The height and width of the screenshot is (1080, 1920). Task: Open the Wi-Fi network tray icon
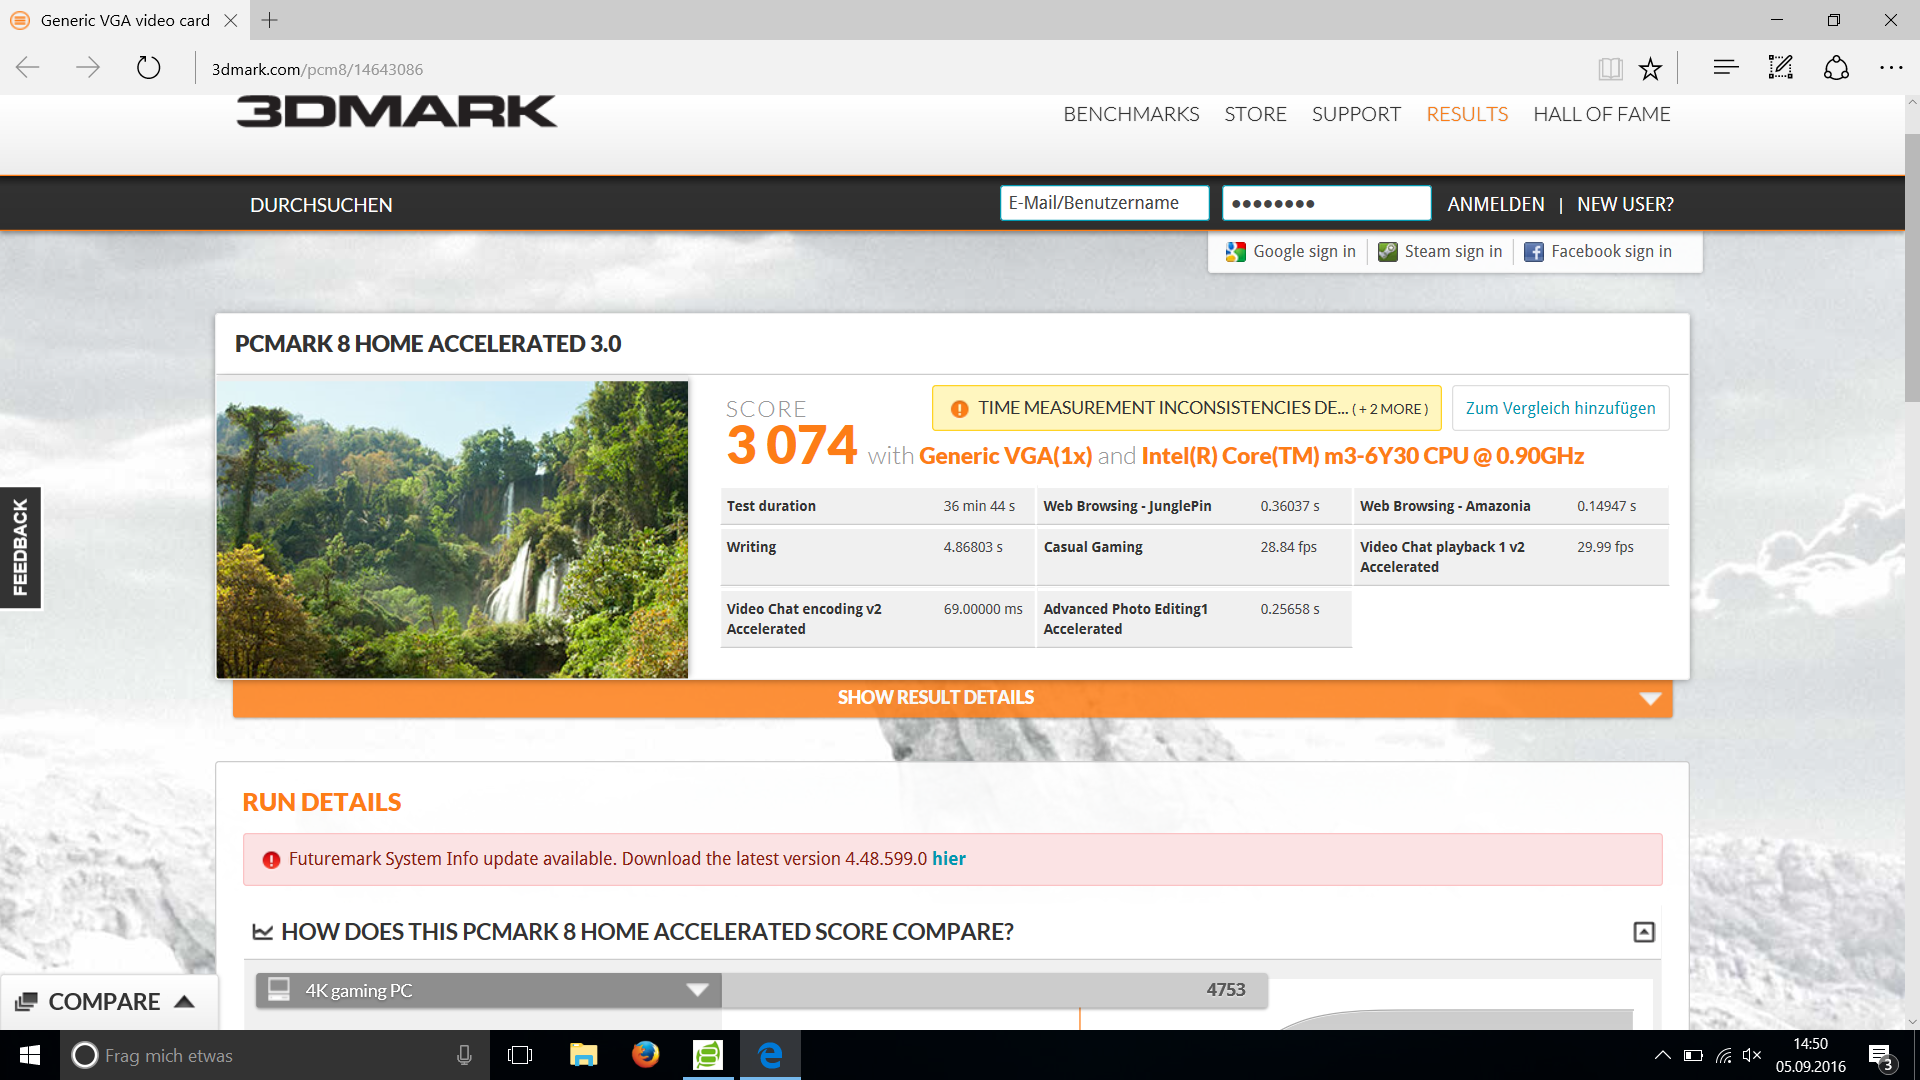(x=1723, y=1055)
